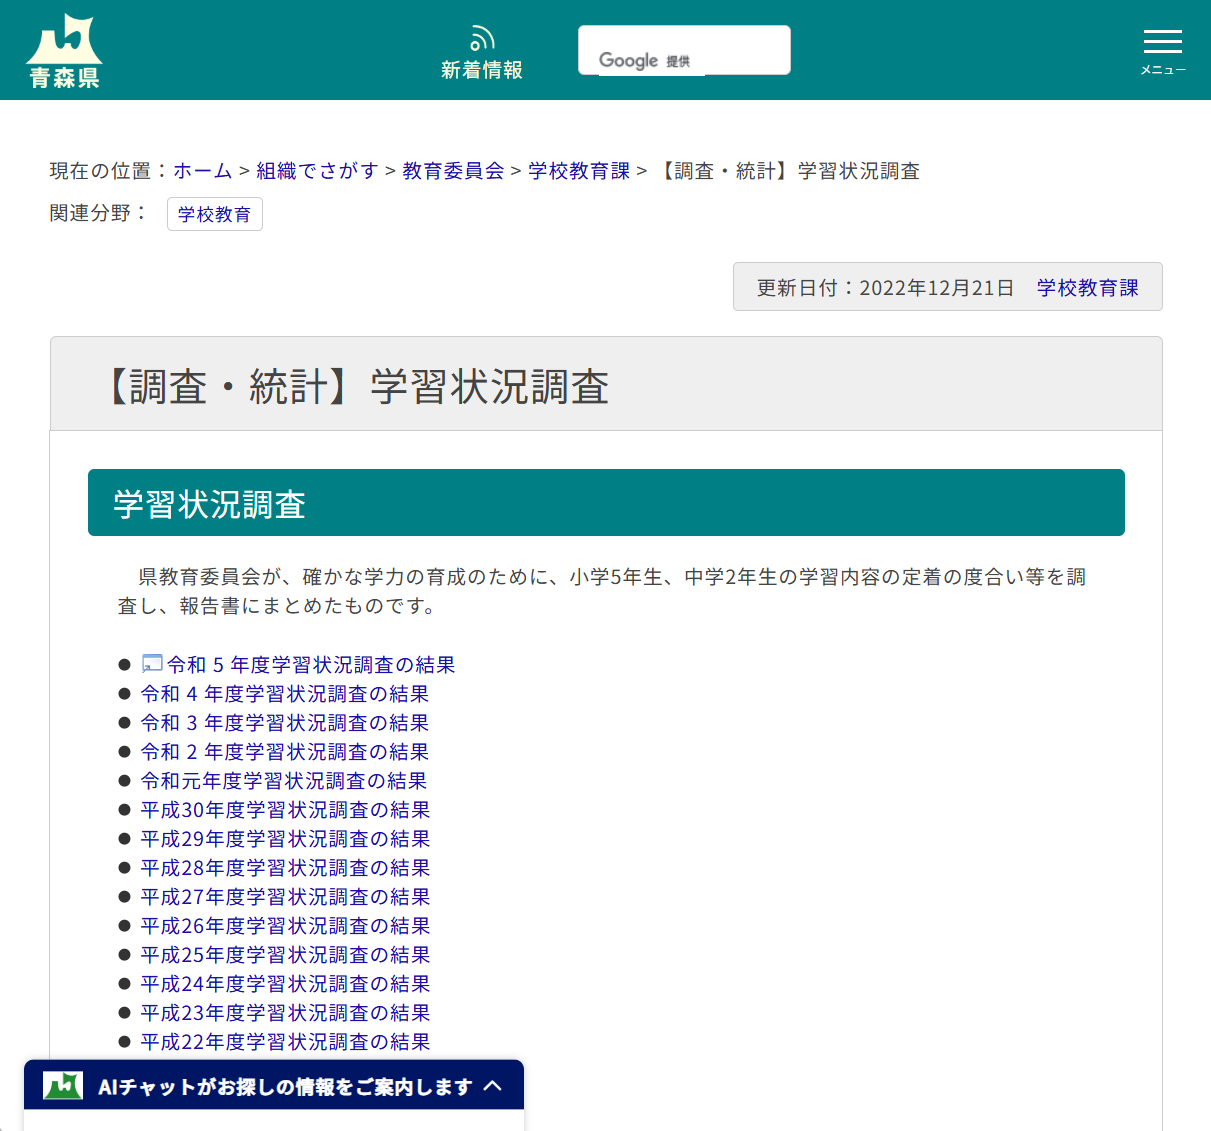This screenshot has height=1131, width=1211.
Task: Open 令和4年度学習状況調査の結果
Action: coord(284,693)
